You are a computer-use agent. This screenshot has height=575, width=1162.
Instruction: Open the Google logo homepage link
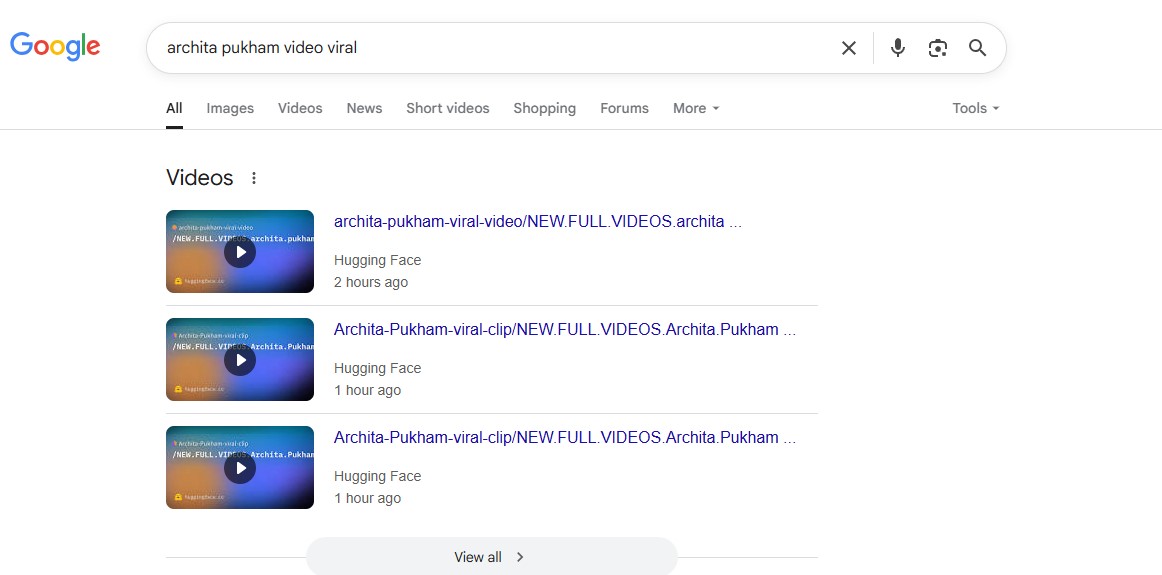tap(55, 46)
